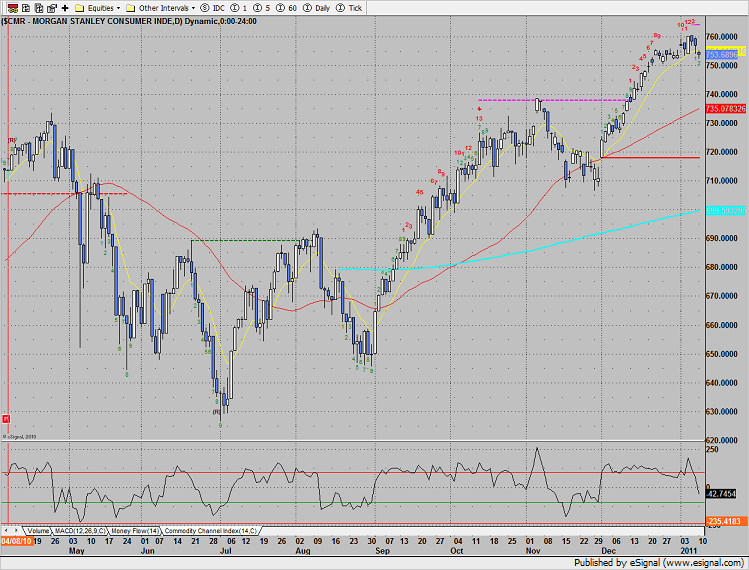Click the chart title $CMR Morgan Stanley Consumer
This screenshot has height=570, width=749.
pyautogui.click(x=128, y=21)
